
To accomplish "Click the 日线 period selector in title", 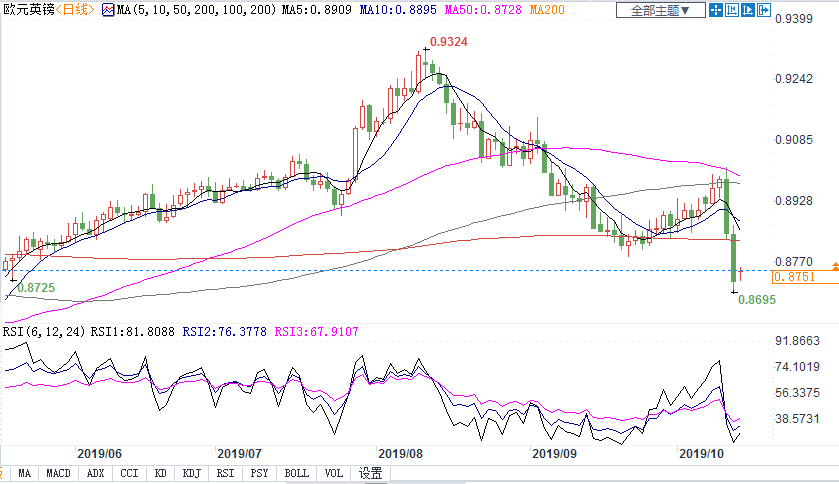I will [x=74, y=11].
